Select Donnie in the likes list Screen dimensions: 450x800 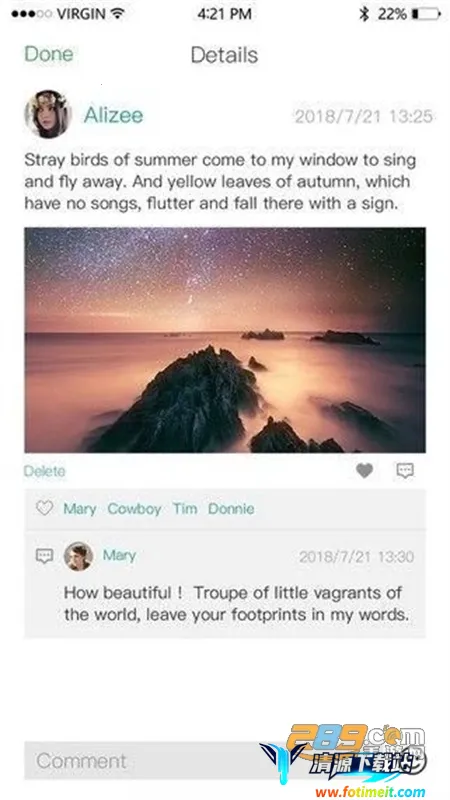(231, 509)
